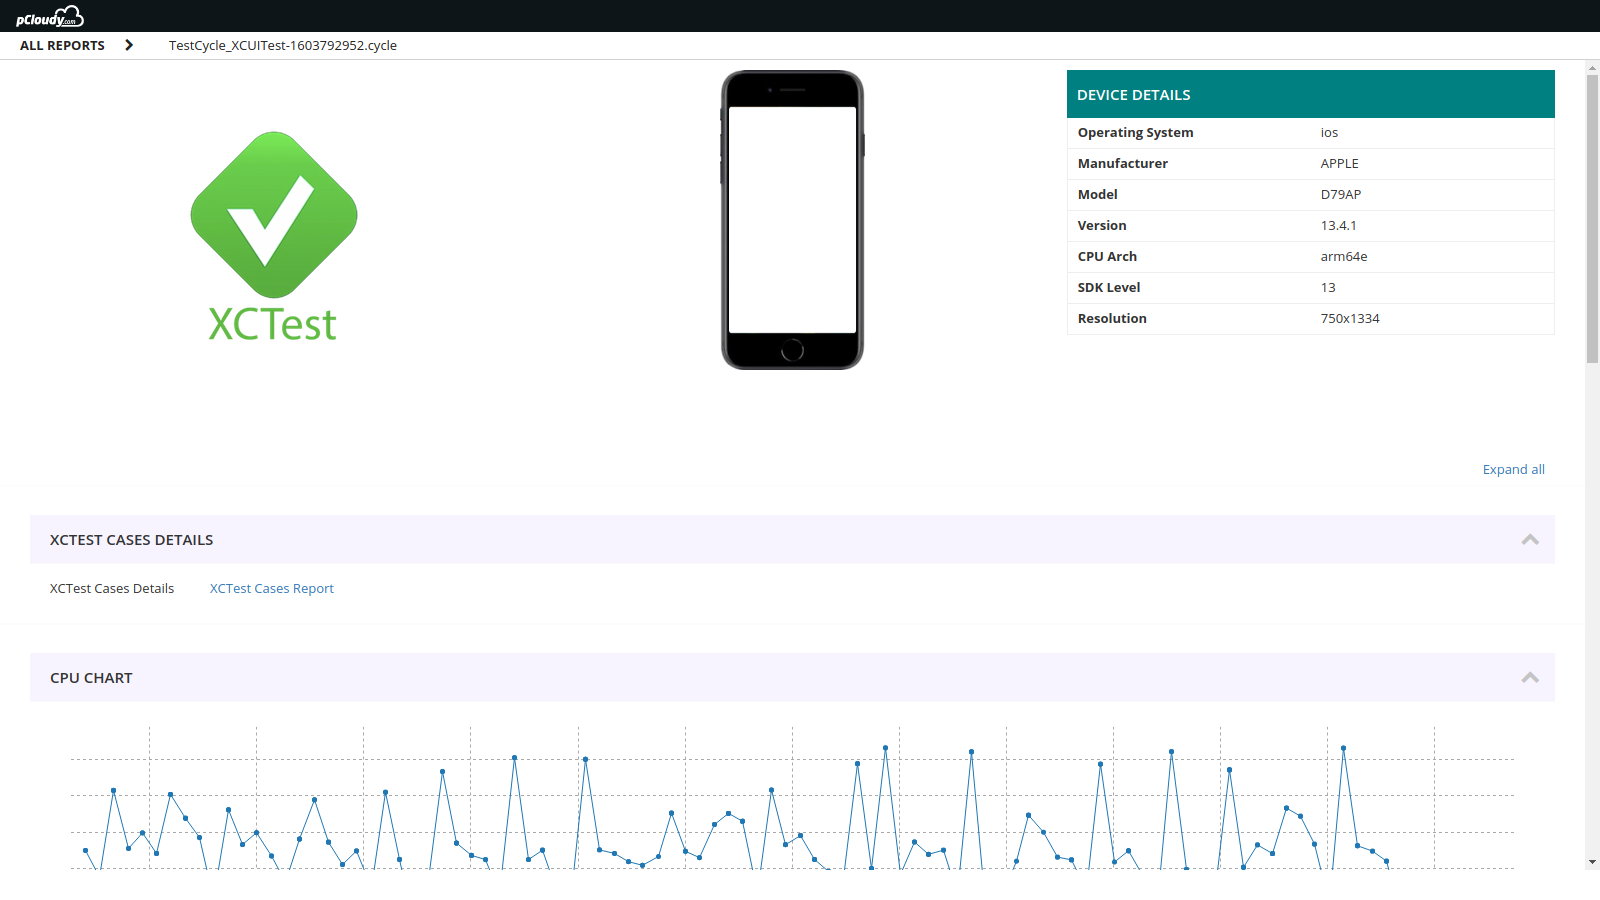Click the CPU CHART heading
Screen dimensions: 1600x900
(x=91, y=678)
